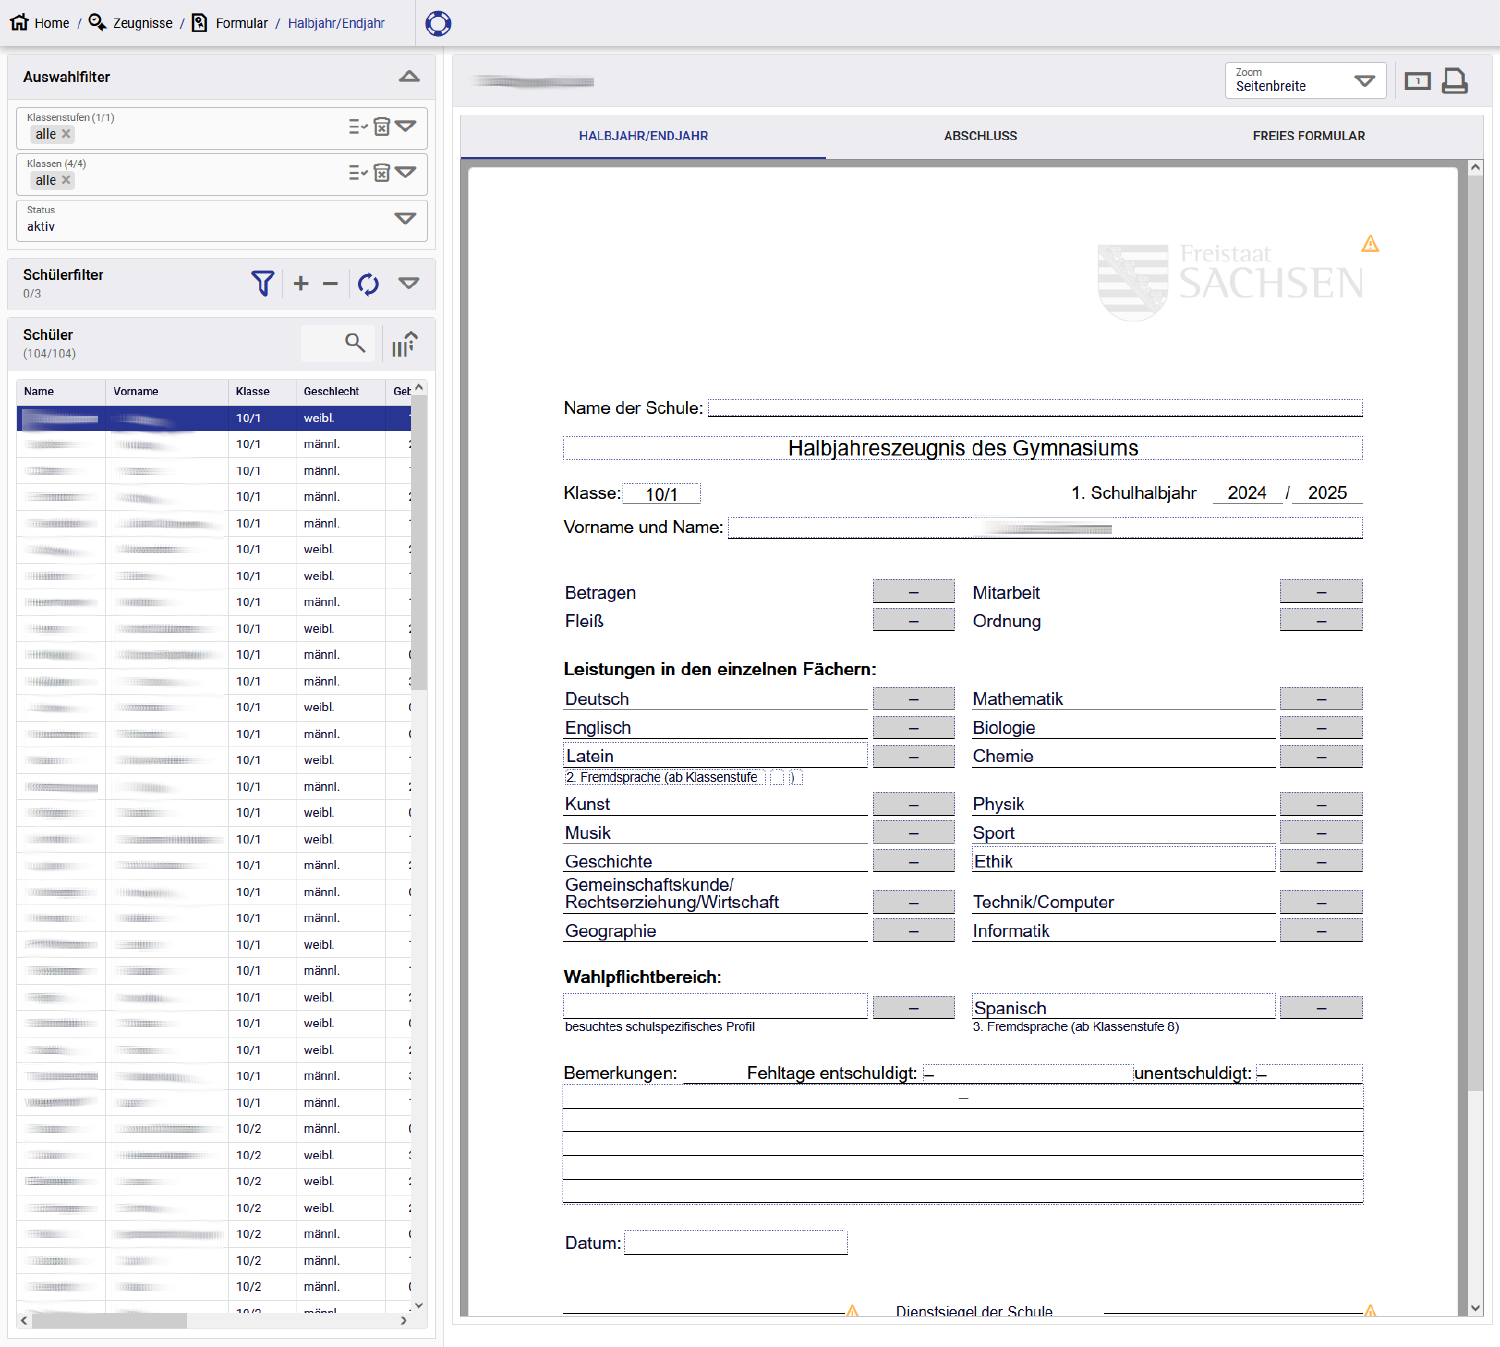
Task: Sort student table by Vorname column
Action: 167,391
